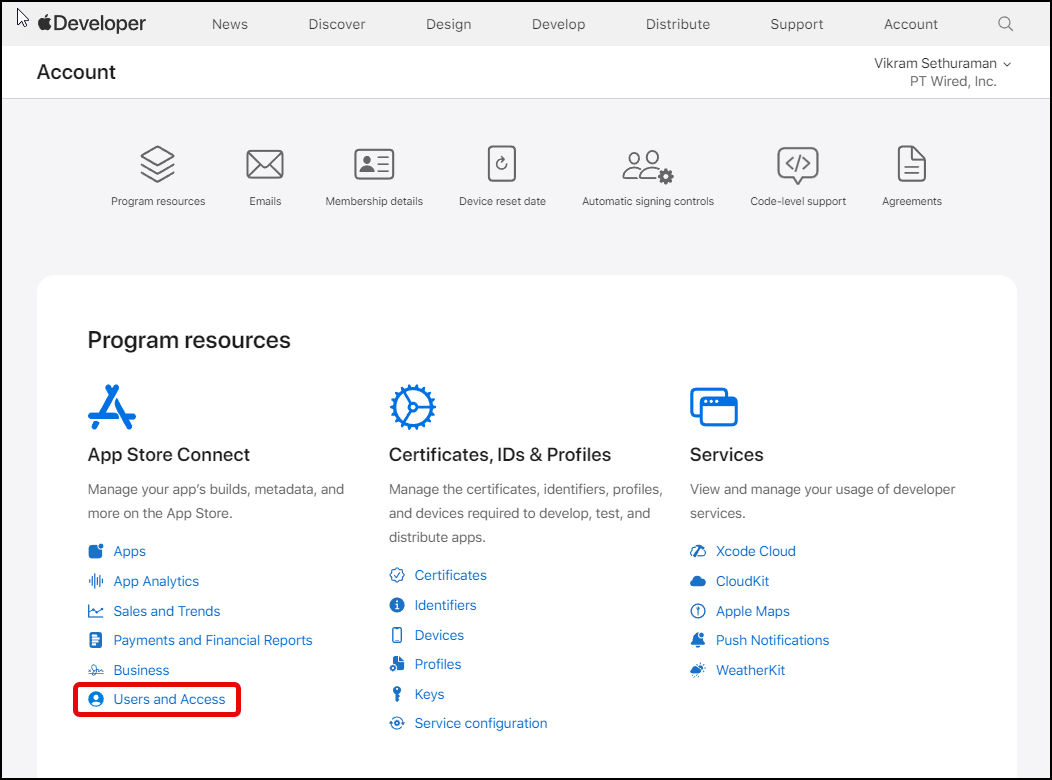Click the Device reset date icon
1052x780 pixels.
pos(502,164)
